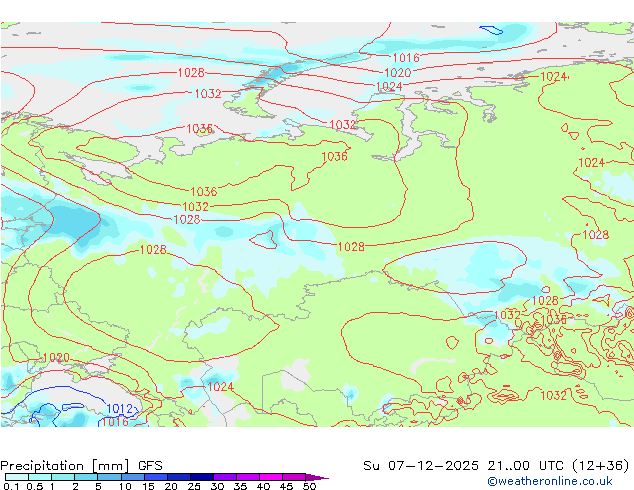Select the 20–25 mm legend swatch

178,477
